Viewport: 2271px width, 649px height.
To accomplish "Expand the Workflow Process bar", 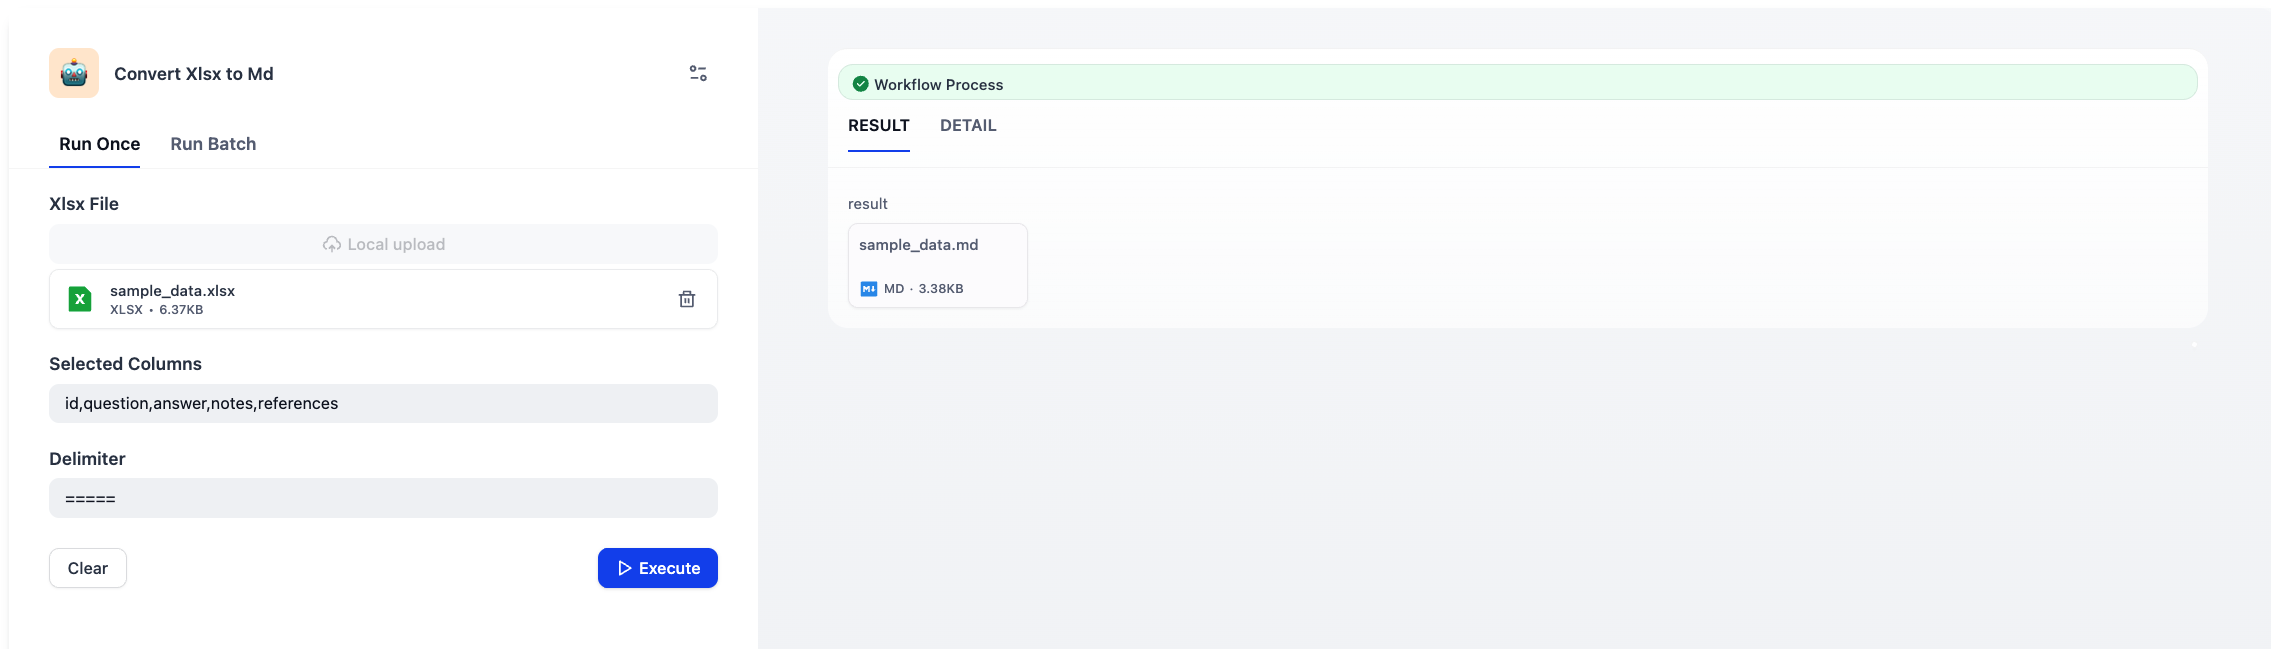I will click(x=1517, y=83).
